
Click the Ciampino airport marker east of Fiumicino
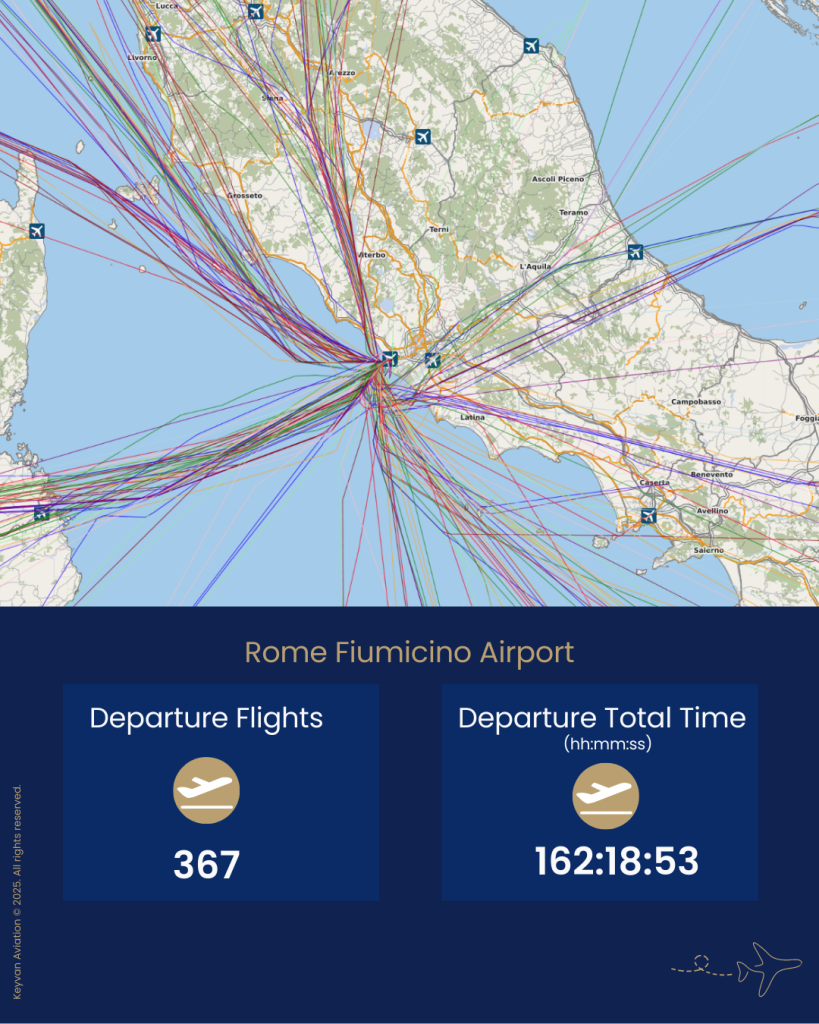click(432, 360)
